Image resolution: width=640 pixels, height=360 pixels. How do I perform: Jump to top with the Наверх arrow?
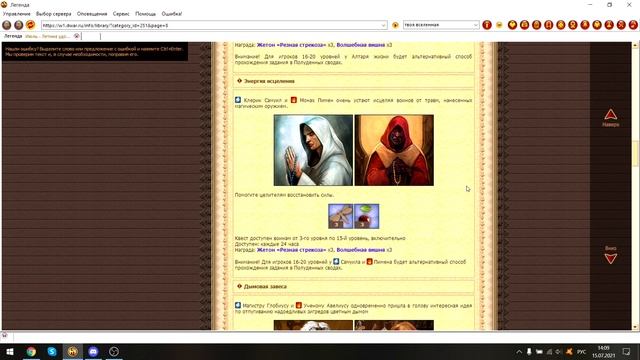tap(611, 118)
